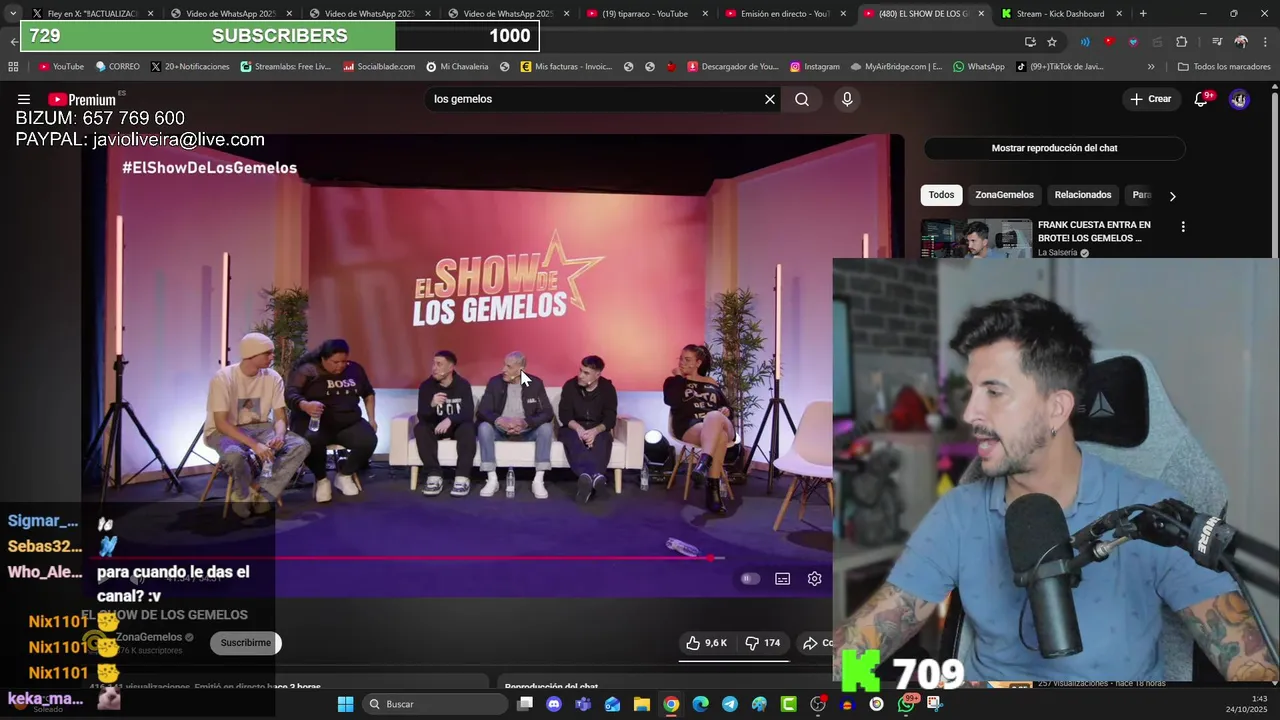Dislike the video showing 174
1280x720 pixels.
coord(762,643)
